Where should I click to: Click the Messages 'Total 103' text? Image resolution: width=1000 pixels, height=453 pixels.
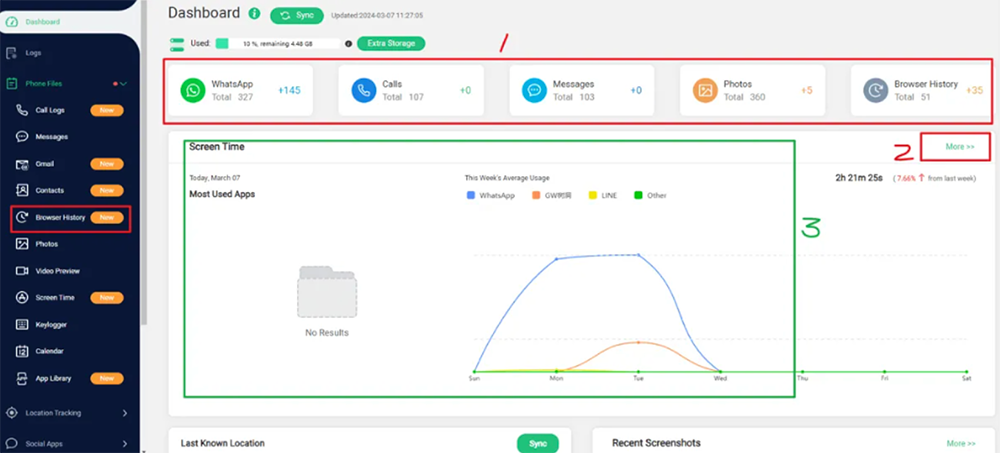pyautogui.click(x=574, y=97)
